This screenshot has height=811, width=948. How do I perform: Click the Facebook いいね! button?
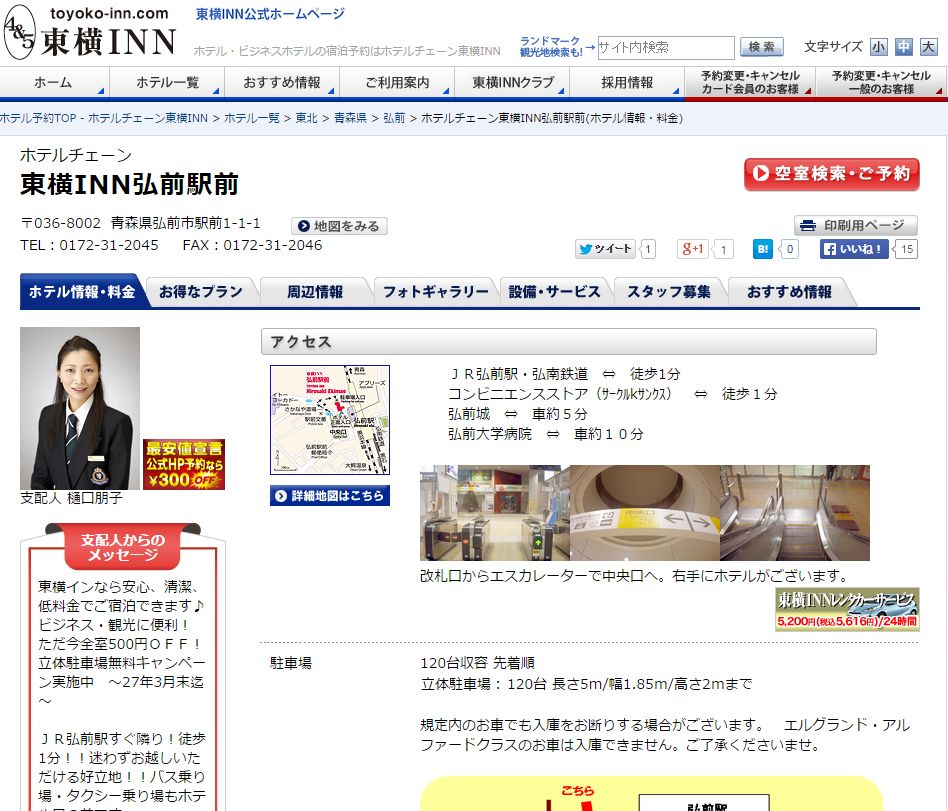coord(854,249)
